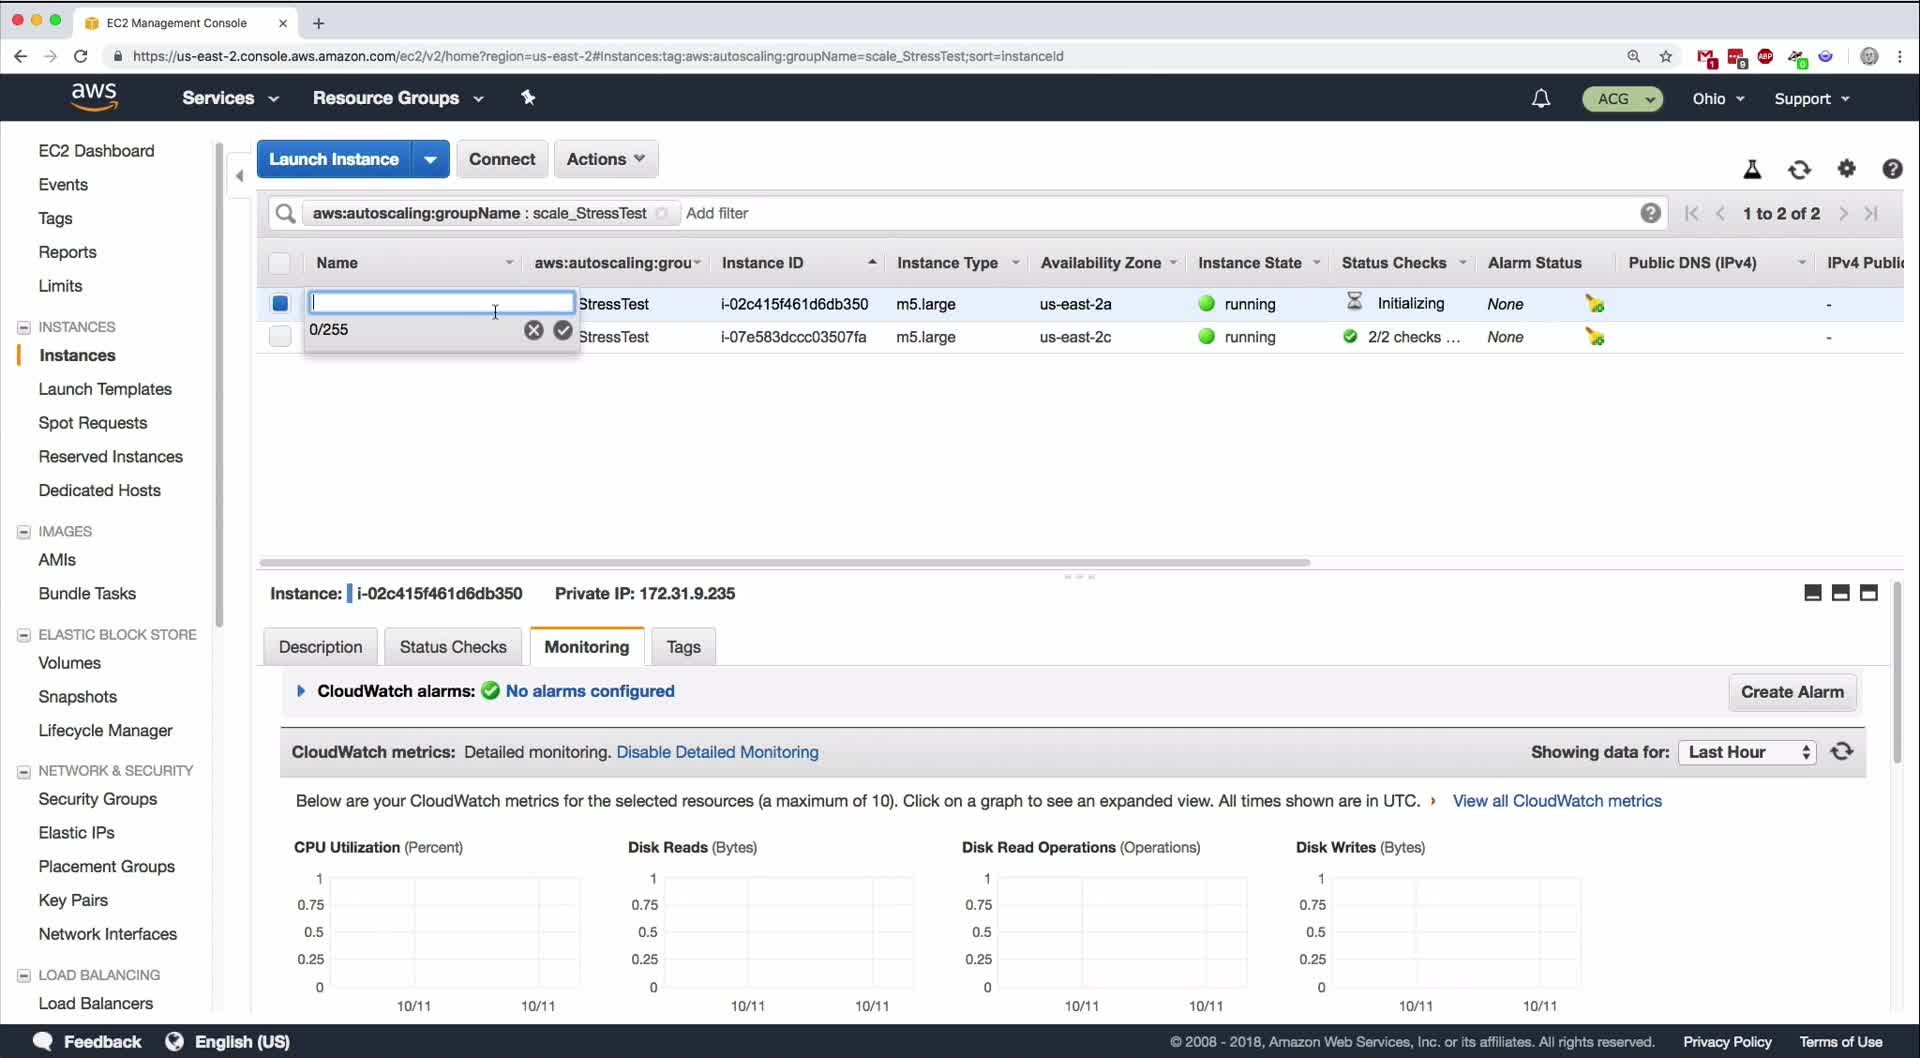Open the Ohio region dropdown
Screen dimensions: 1920x1058
coord(1718,98)
